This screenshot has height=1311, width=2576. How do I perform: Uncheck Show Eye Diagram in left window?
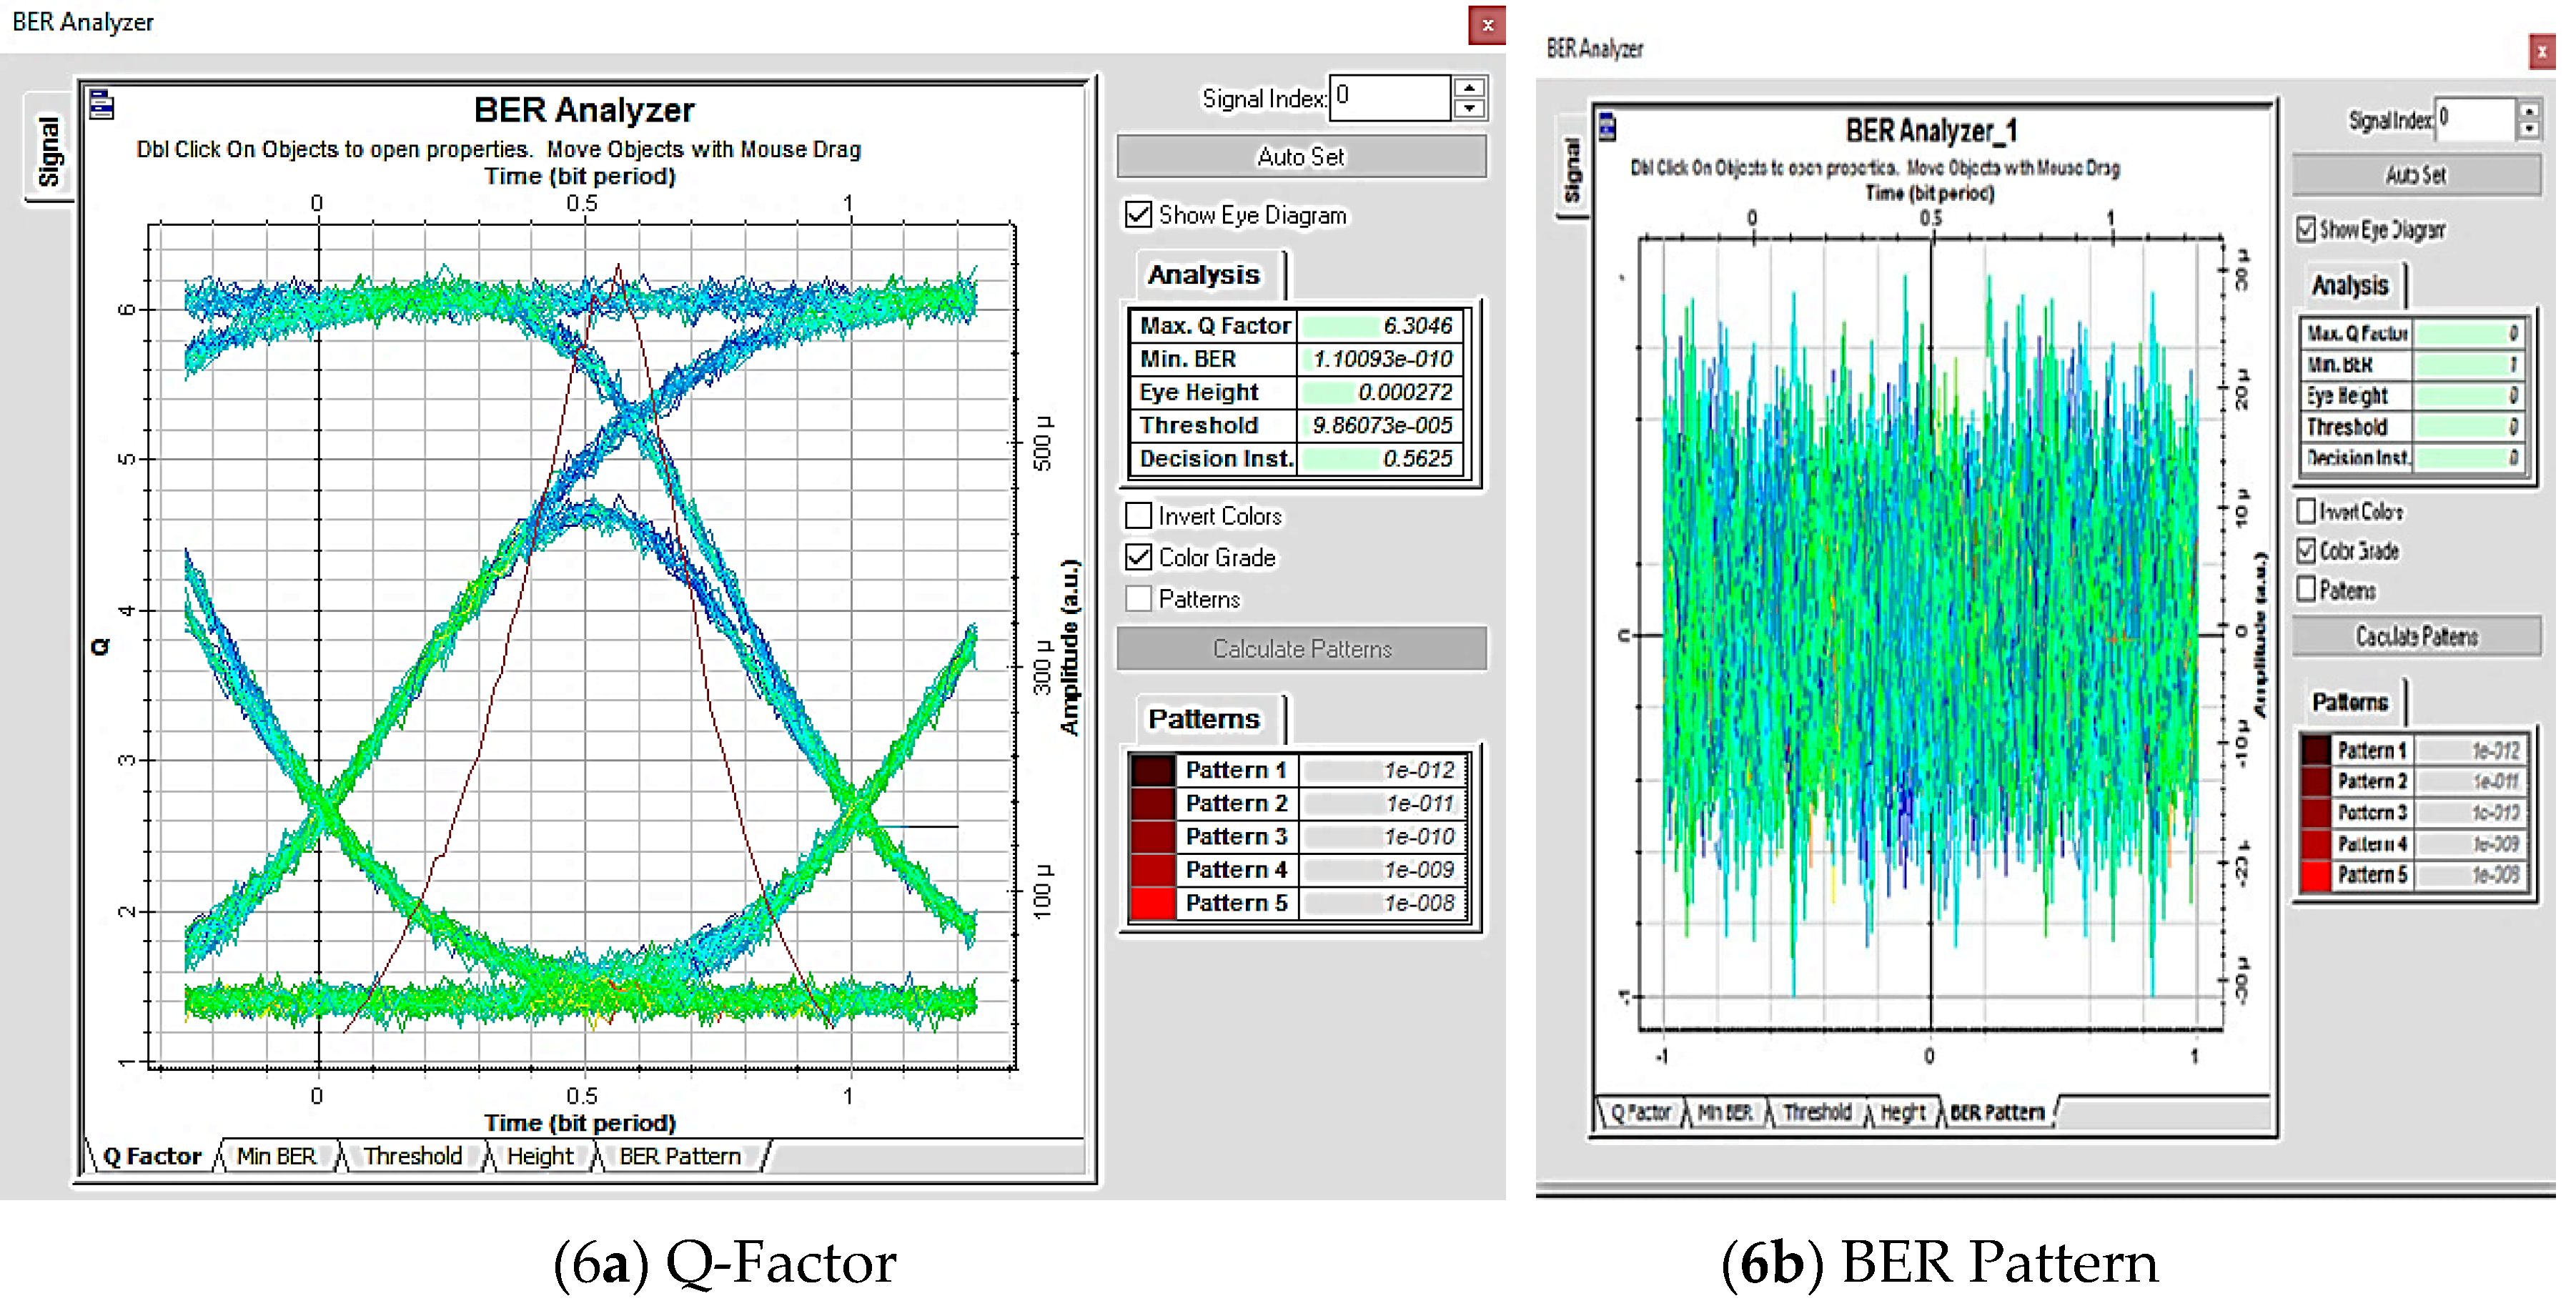1138,215
